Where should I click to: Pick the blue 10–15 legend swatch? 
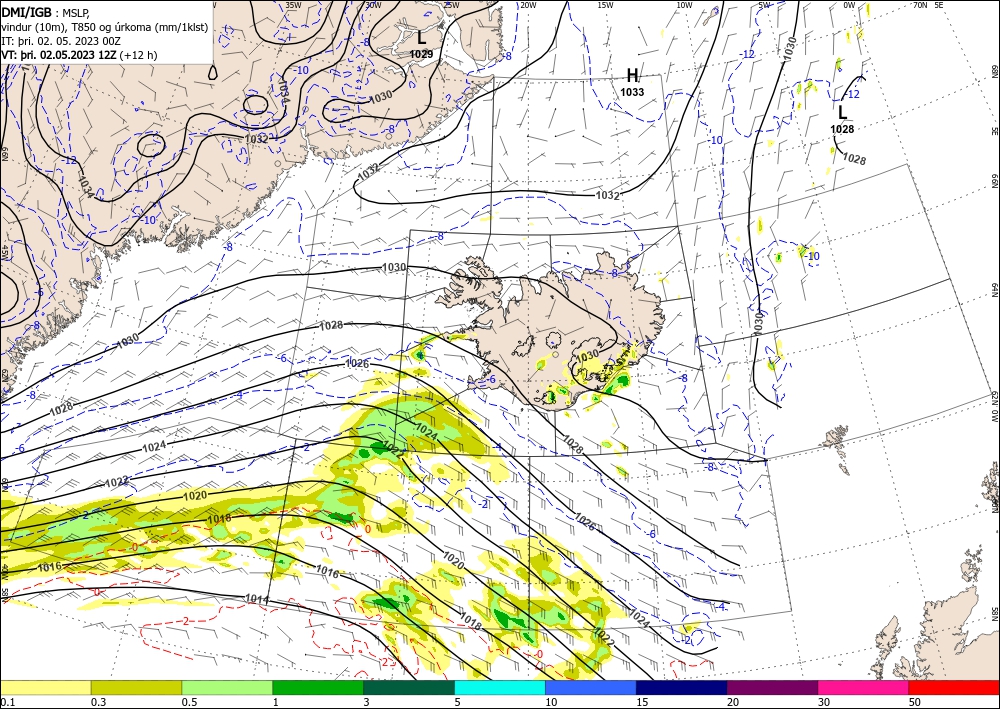[591, 687]
